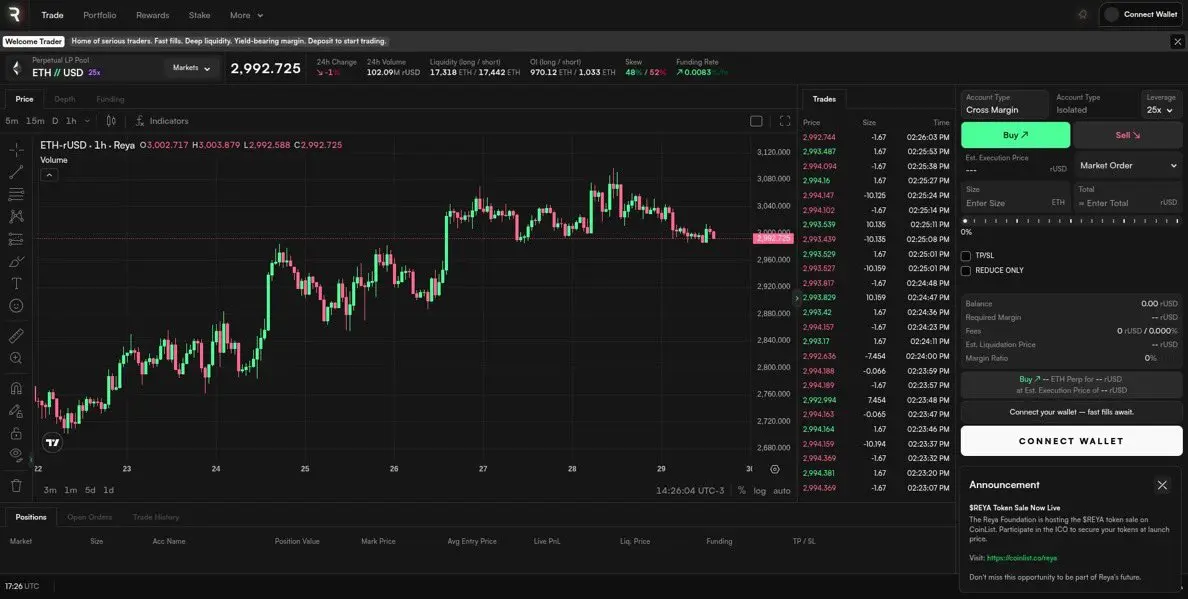Click the large CONNECT WALLET button

tap(1071, 441)
